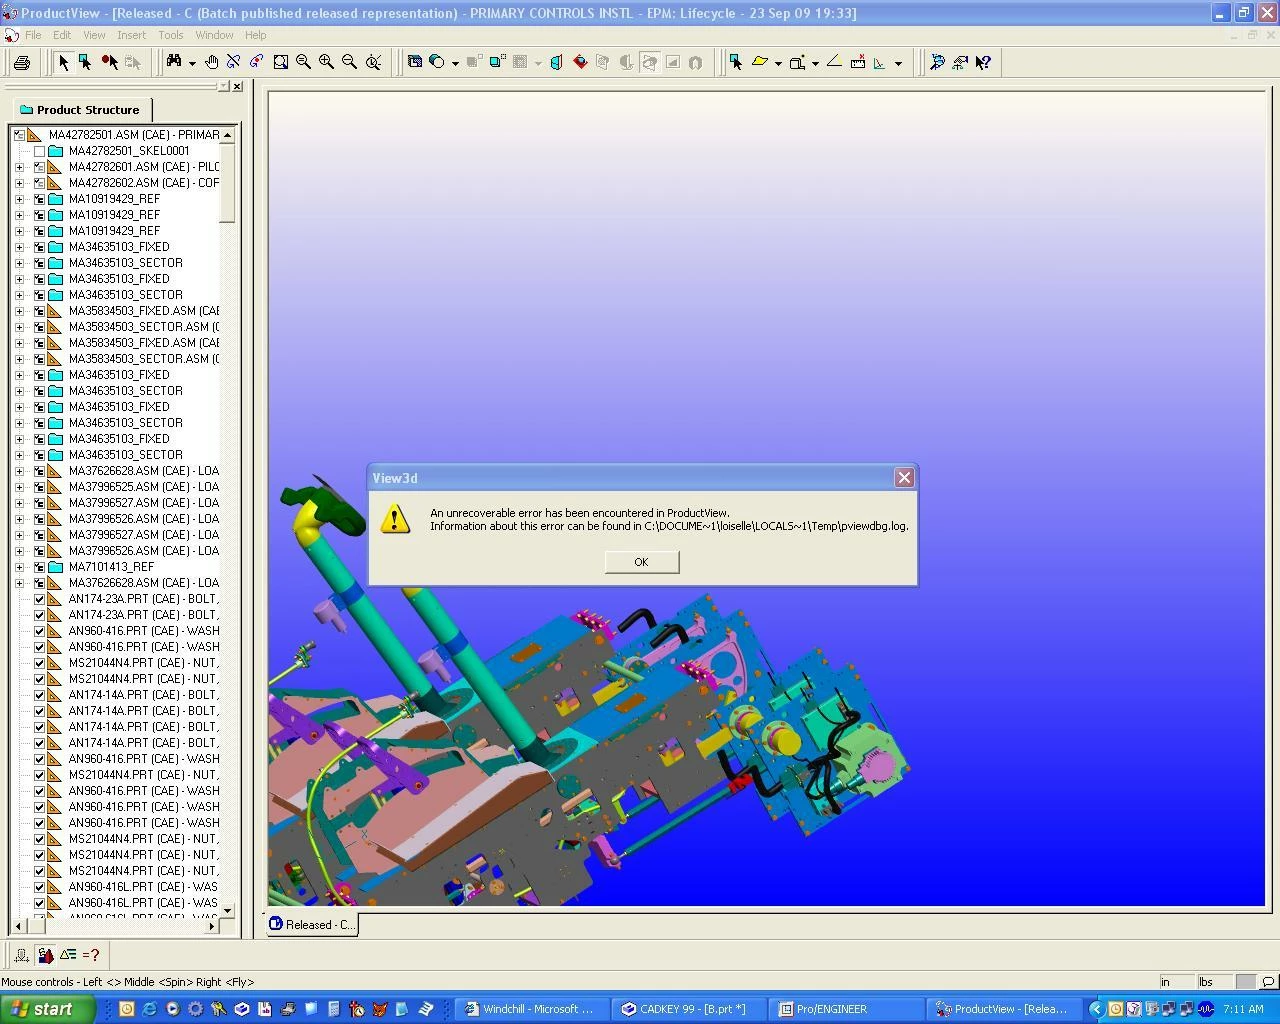Expand the MA7101413_REF node
This screenshot has height=1024, width=1280.
19,567
